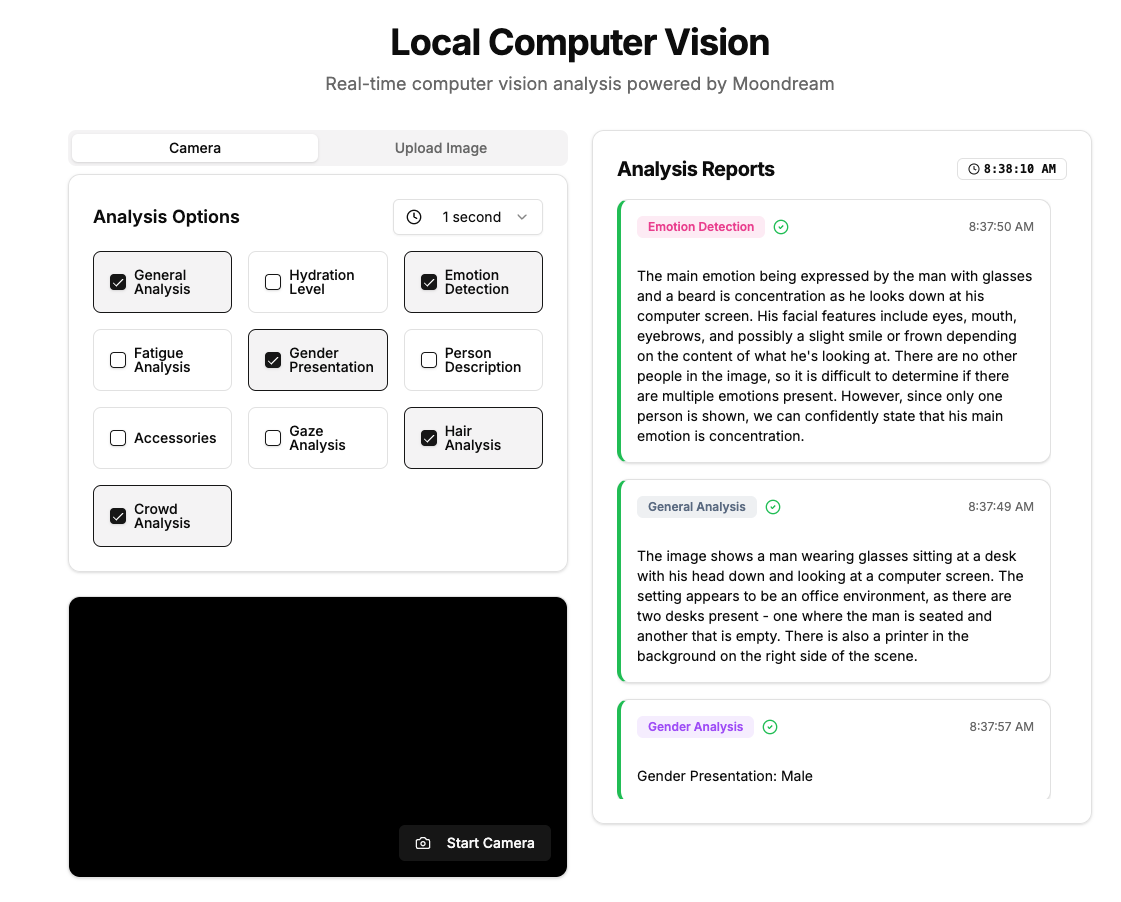Click green checkmark next to General Analysis badge
This screenshot has width=1121, height=902.
(x=773, y=507)
